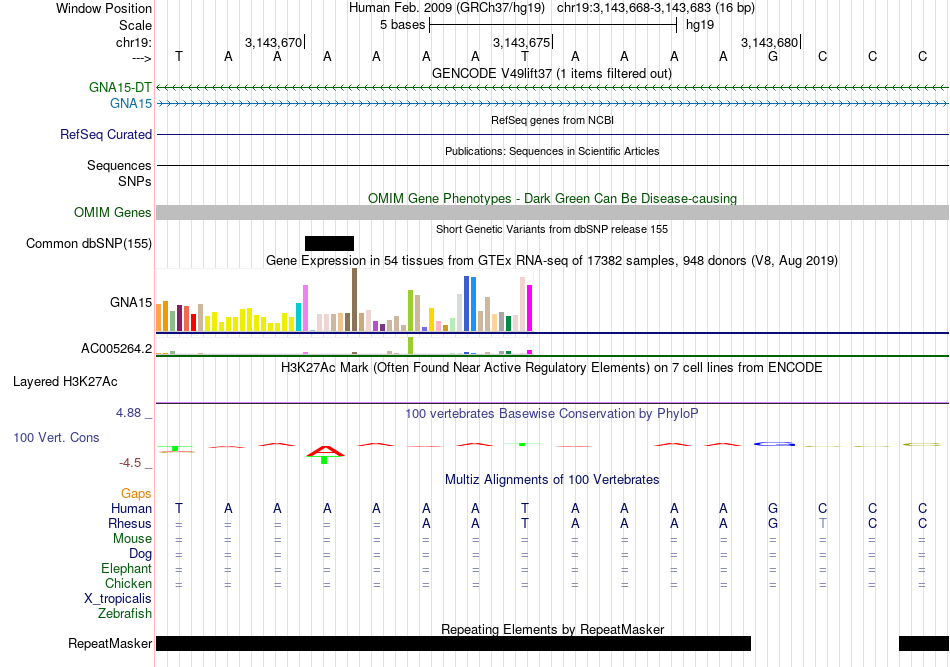Viewport: 950px width, 667px height.
Task: Click the SNPs track label
Action: (x=135, y=181)
